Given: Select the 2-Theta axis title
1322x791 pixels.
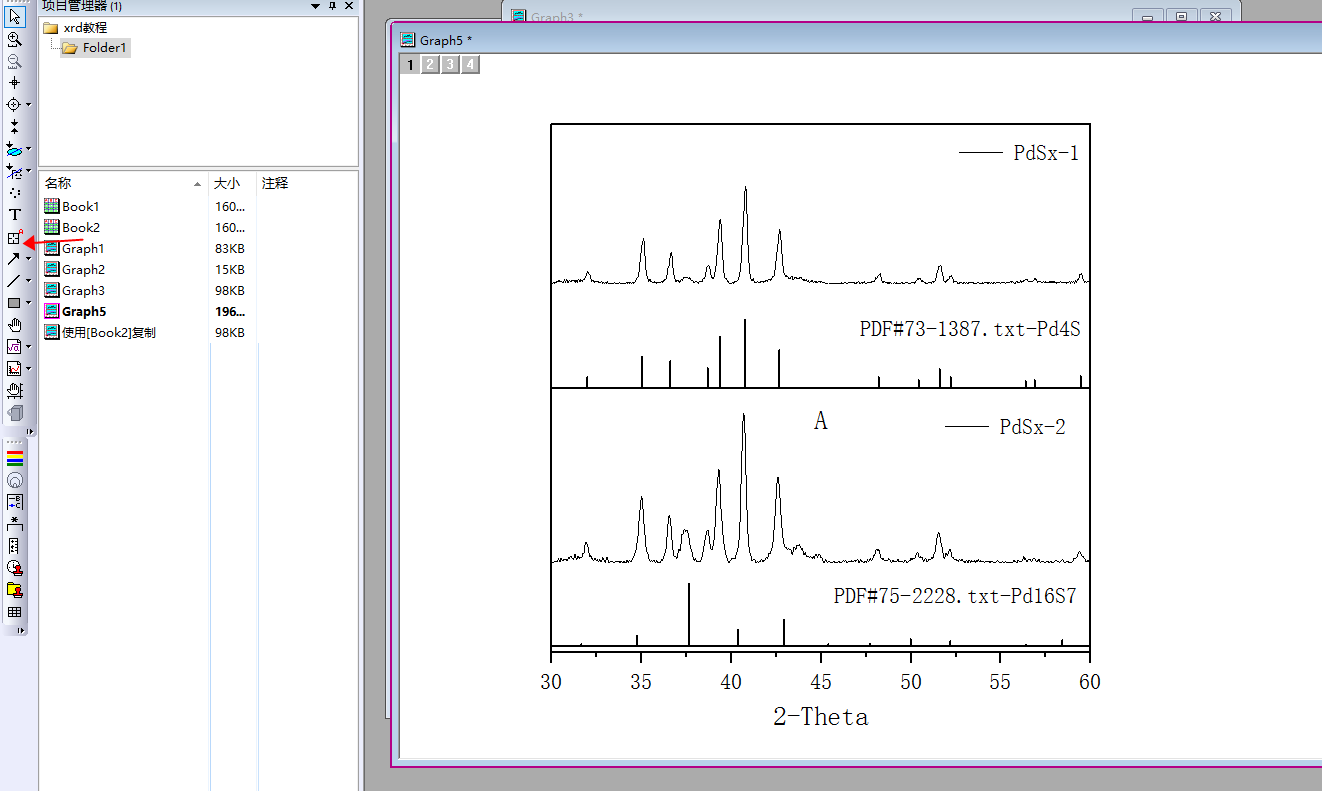Looking at the screenshot, I should click(821, 717).
